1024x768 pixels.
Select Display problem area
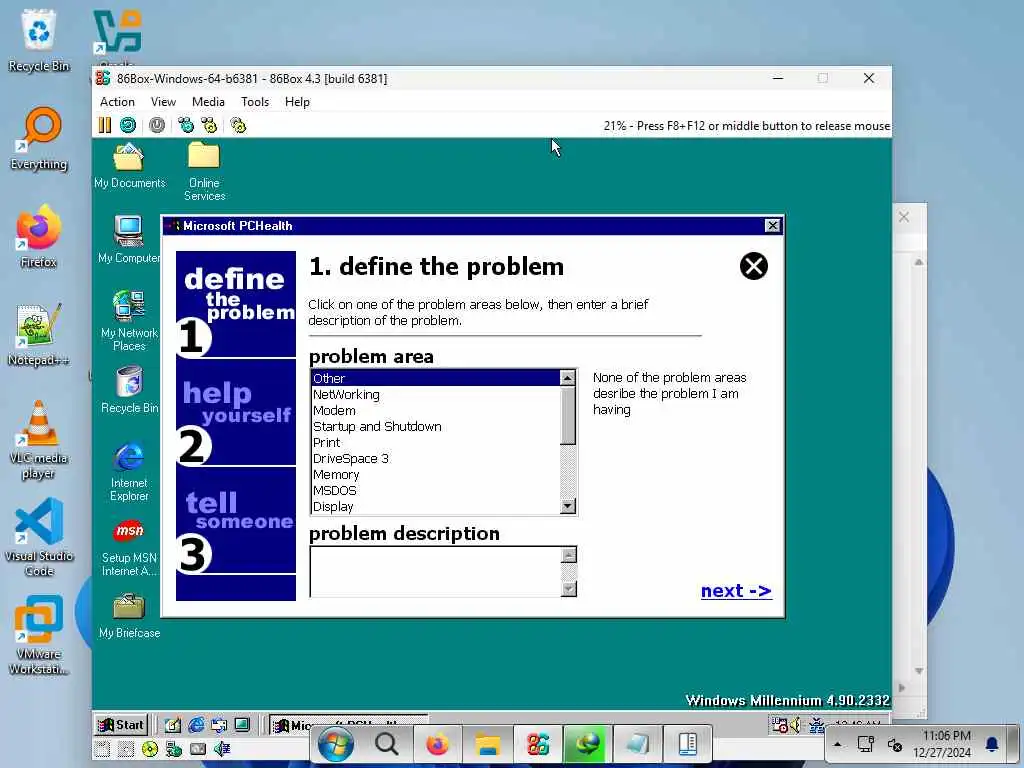(436, 507)
